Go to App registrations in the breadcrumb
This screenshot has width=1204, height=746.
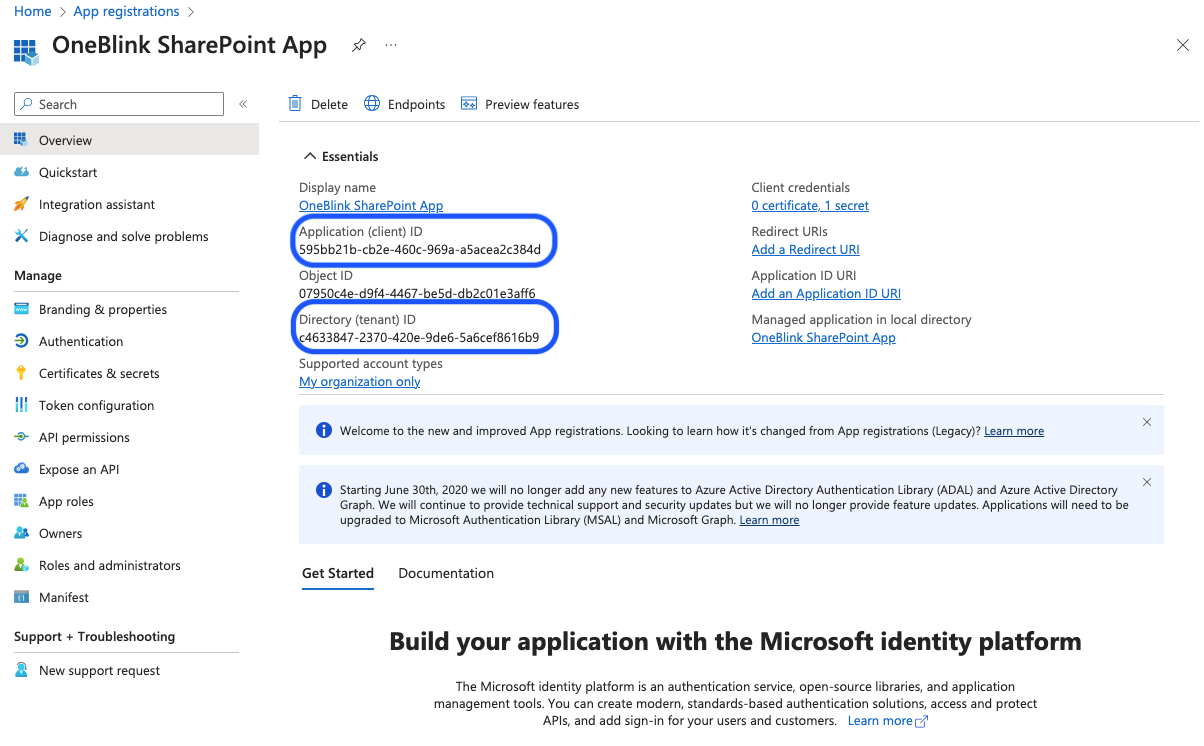[127, 12]
